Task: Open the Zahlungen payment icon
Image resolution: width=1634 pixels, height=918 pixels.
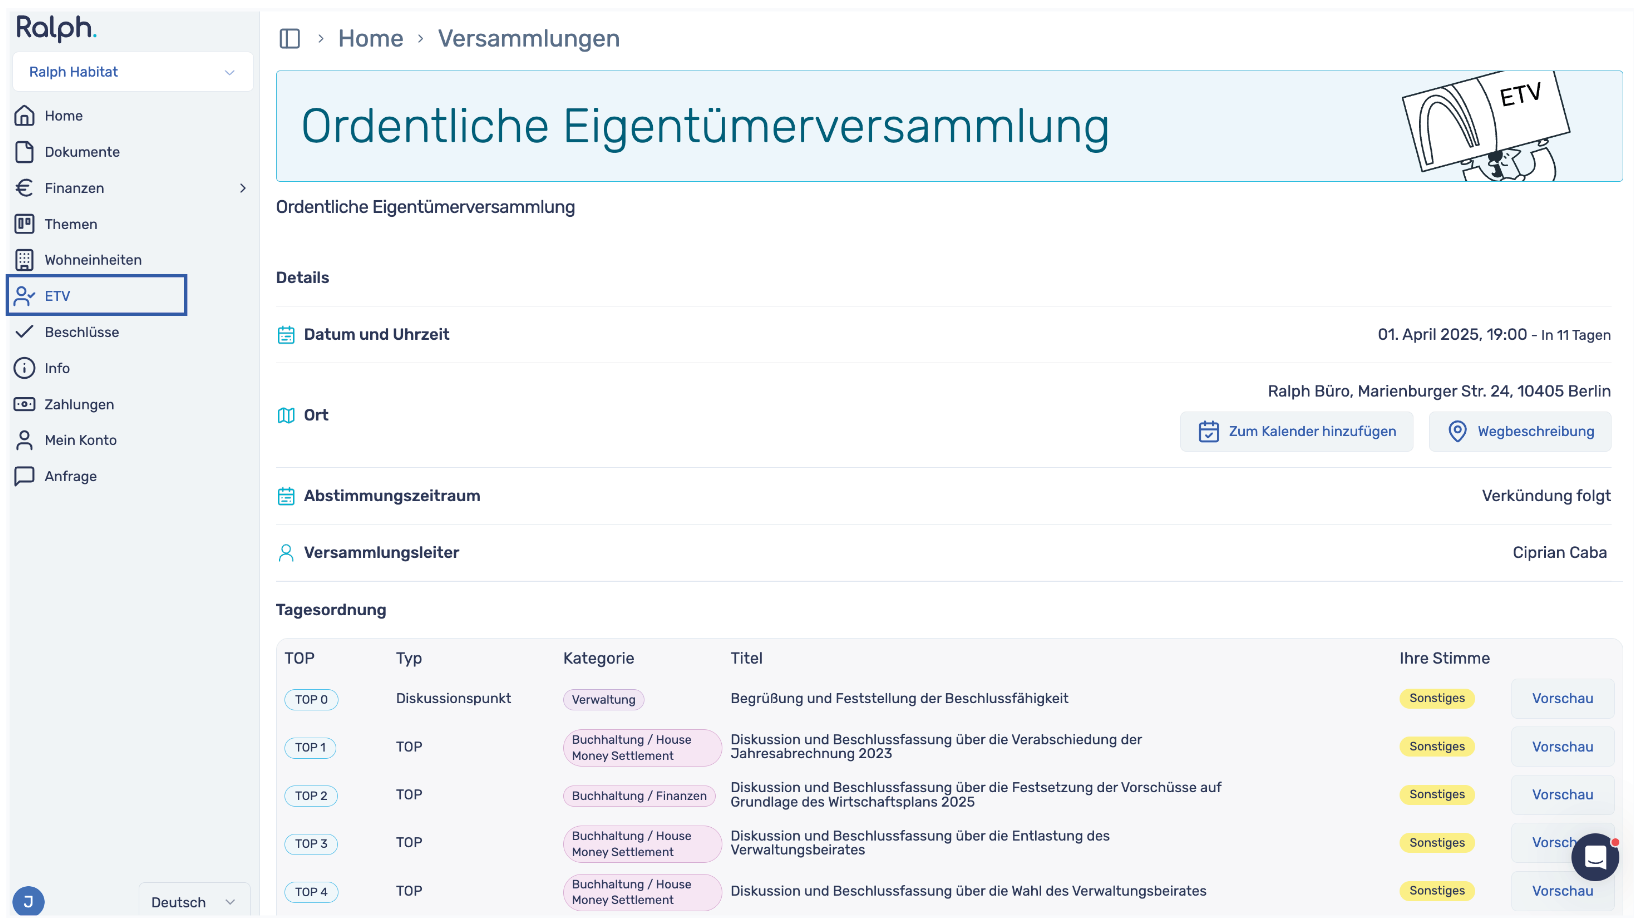Action: tap(25, 404)
